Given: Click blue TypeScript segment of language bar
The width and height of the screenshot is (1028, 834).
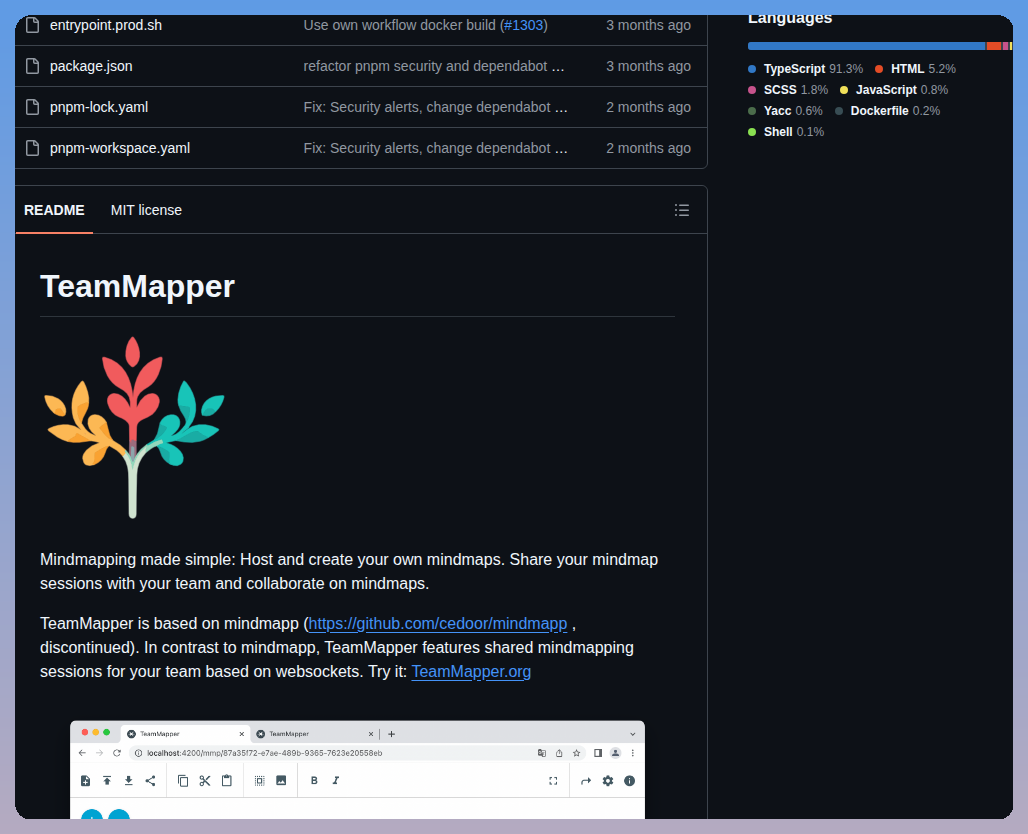Looking at the screenshot, I should point(867,46).
